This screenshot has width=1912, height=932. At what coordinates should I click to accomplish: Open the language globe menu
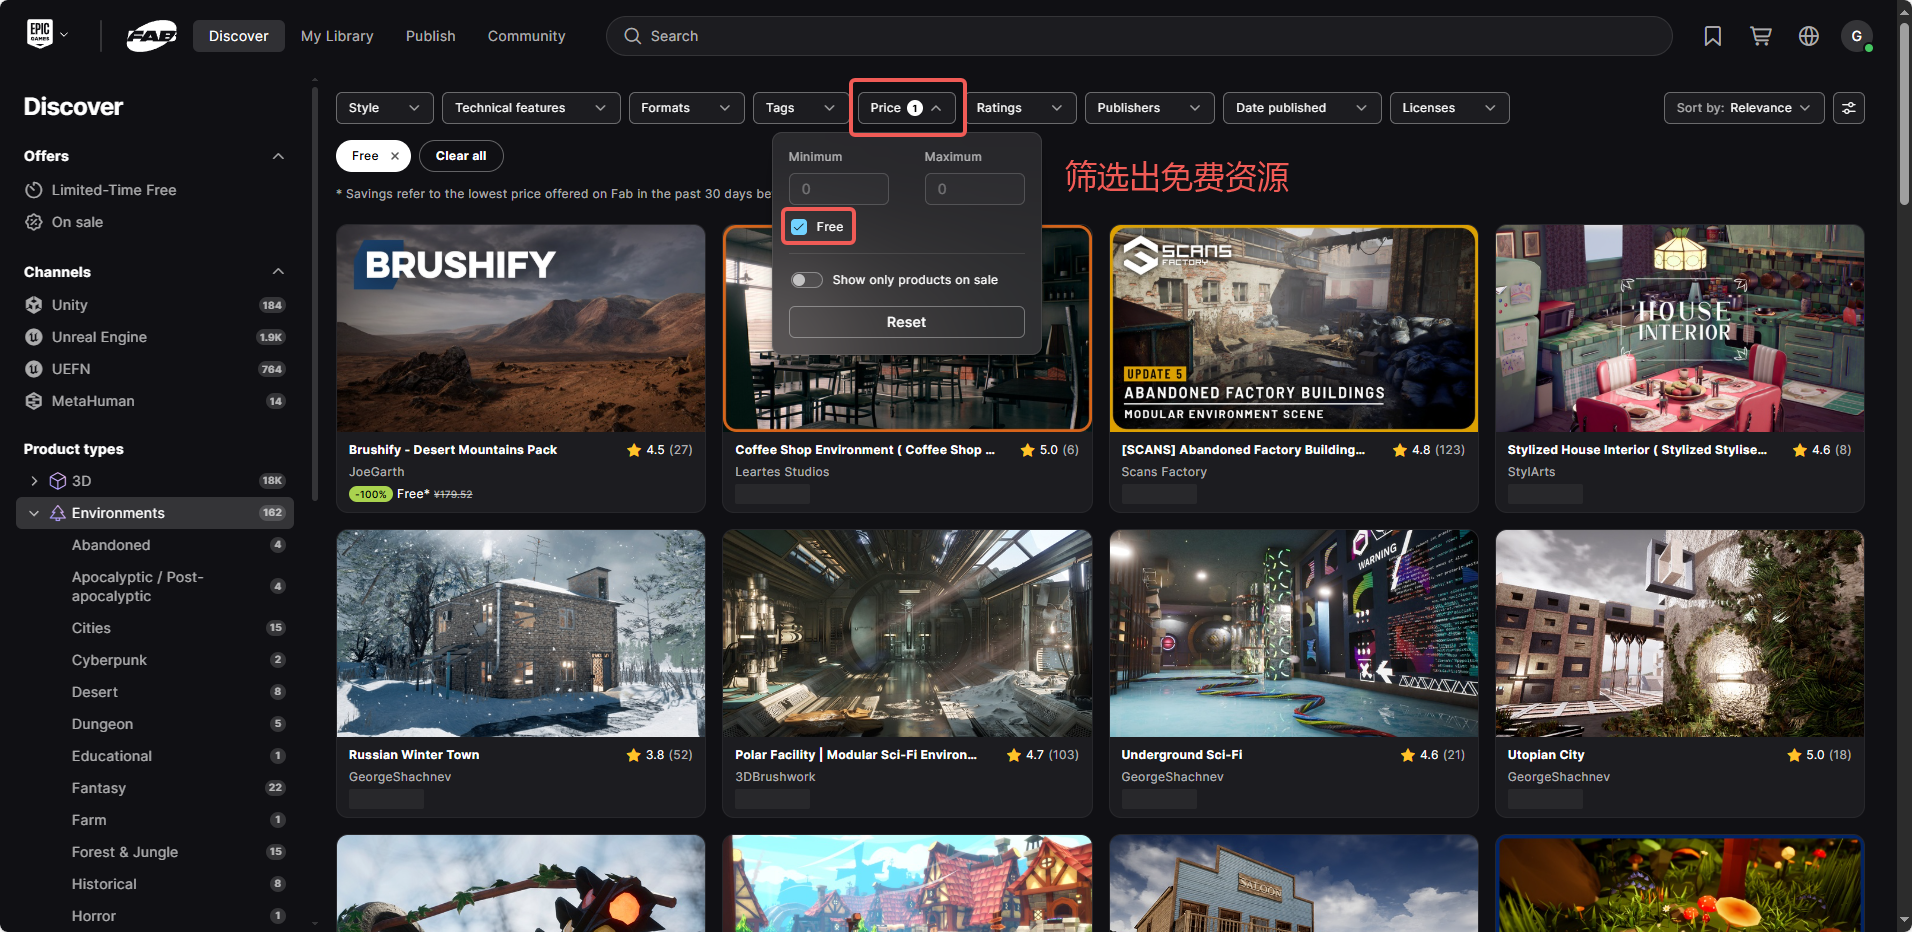pos(1809,36)
